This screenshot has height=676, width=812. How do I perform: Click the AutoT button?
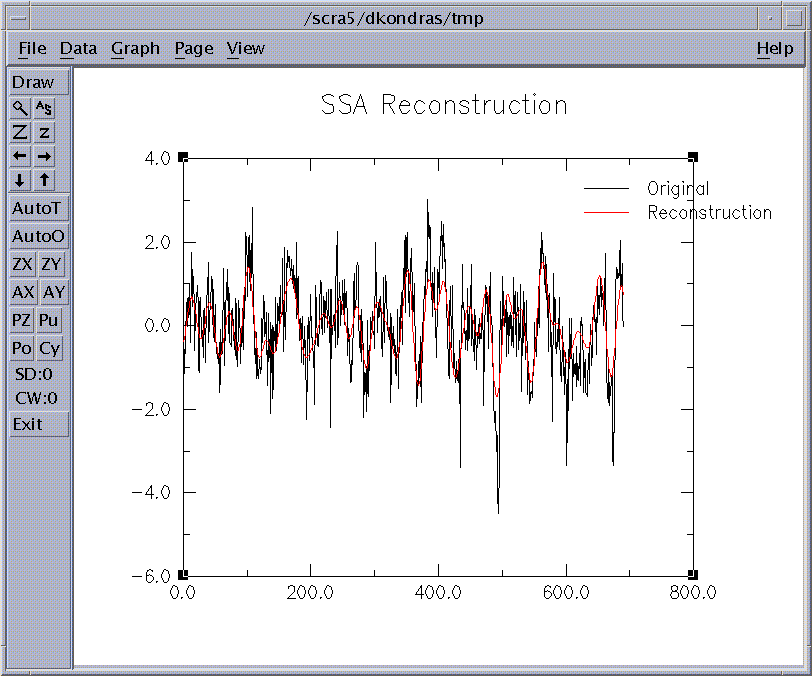point(39,209)
